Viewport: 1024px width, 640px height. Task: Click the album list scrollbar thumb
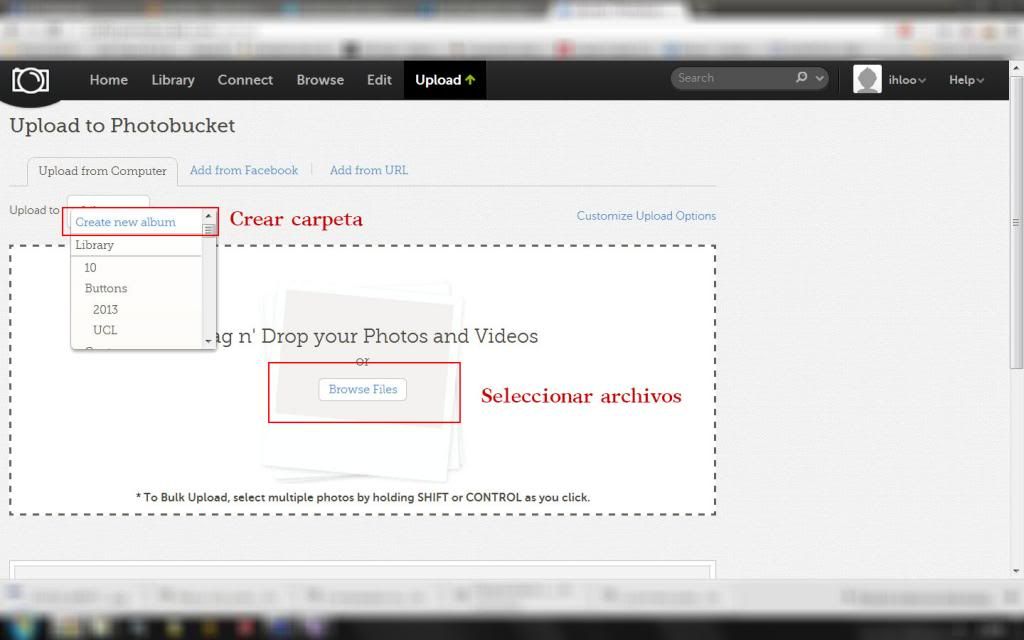click(208, 229)
